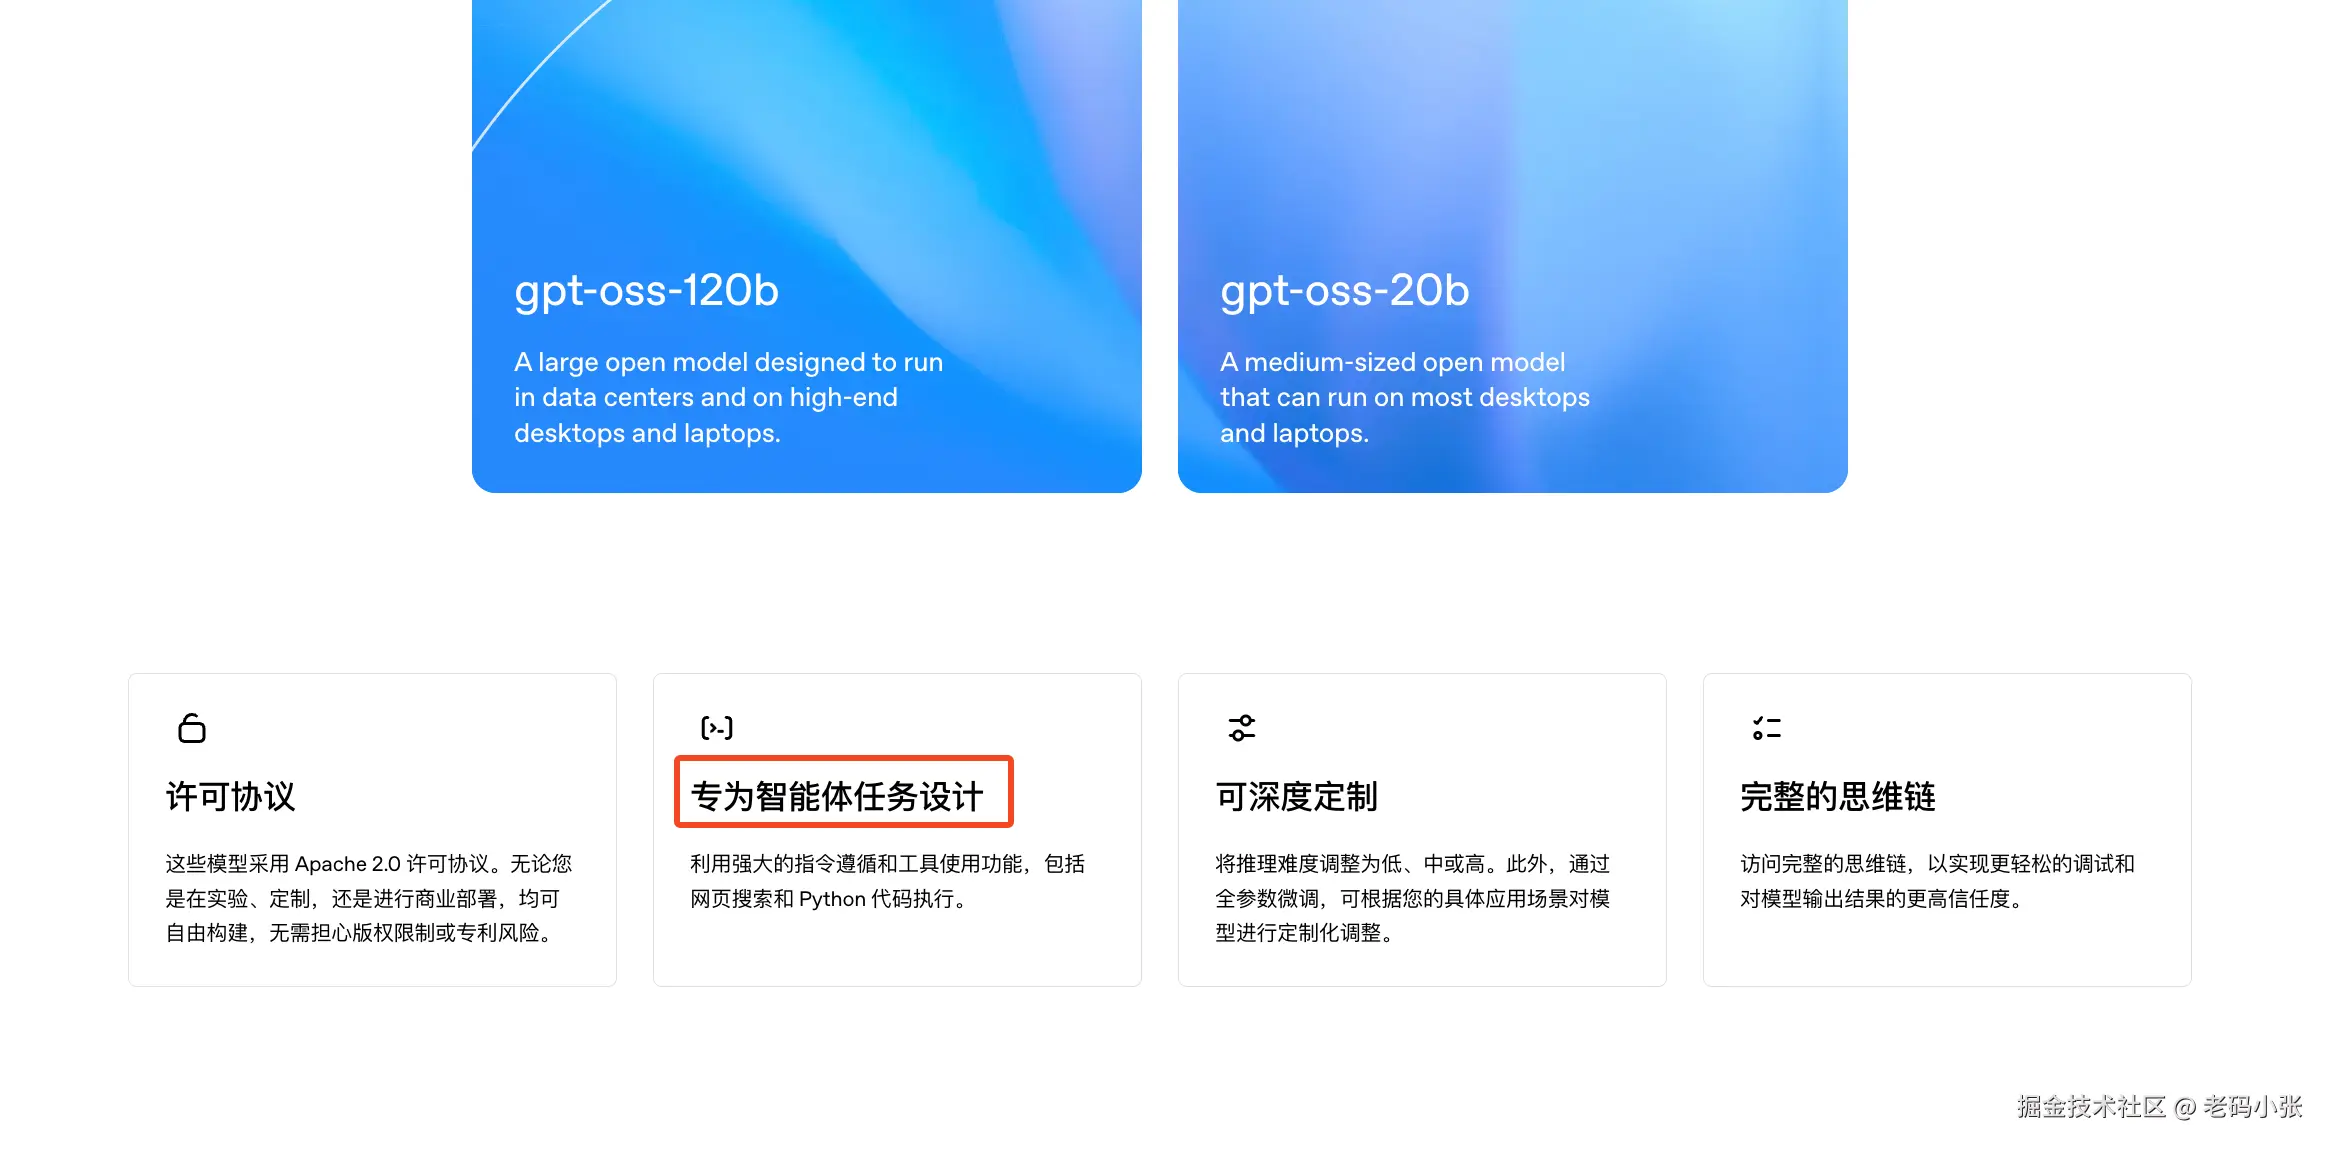The image size is (2332, 1150).
Task: Open the gpt-oss-20b model card
Action: pos(1513,246)
